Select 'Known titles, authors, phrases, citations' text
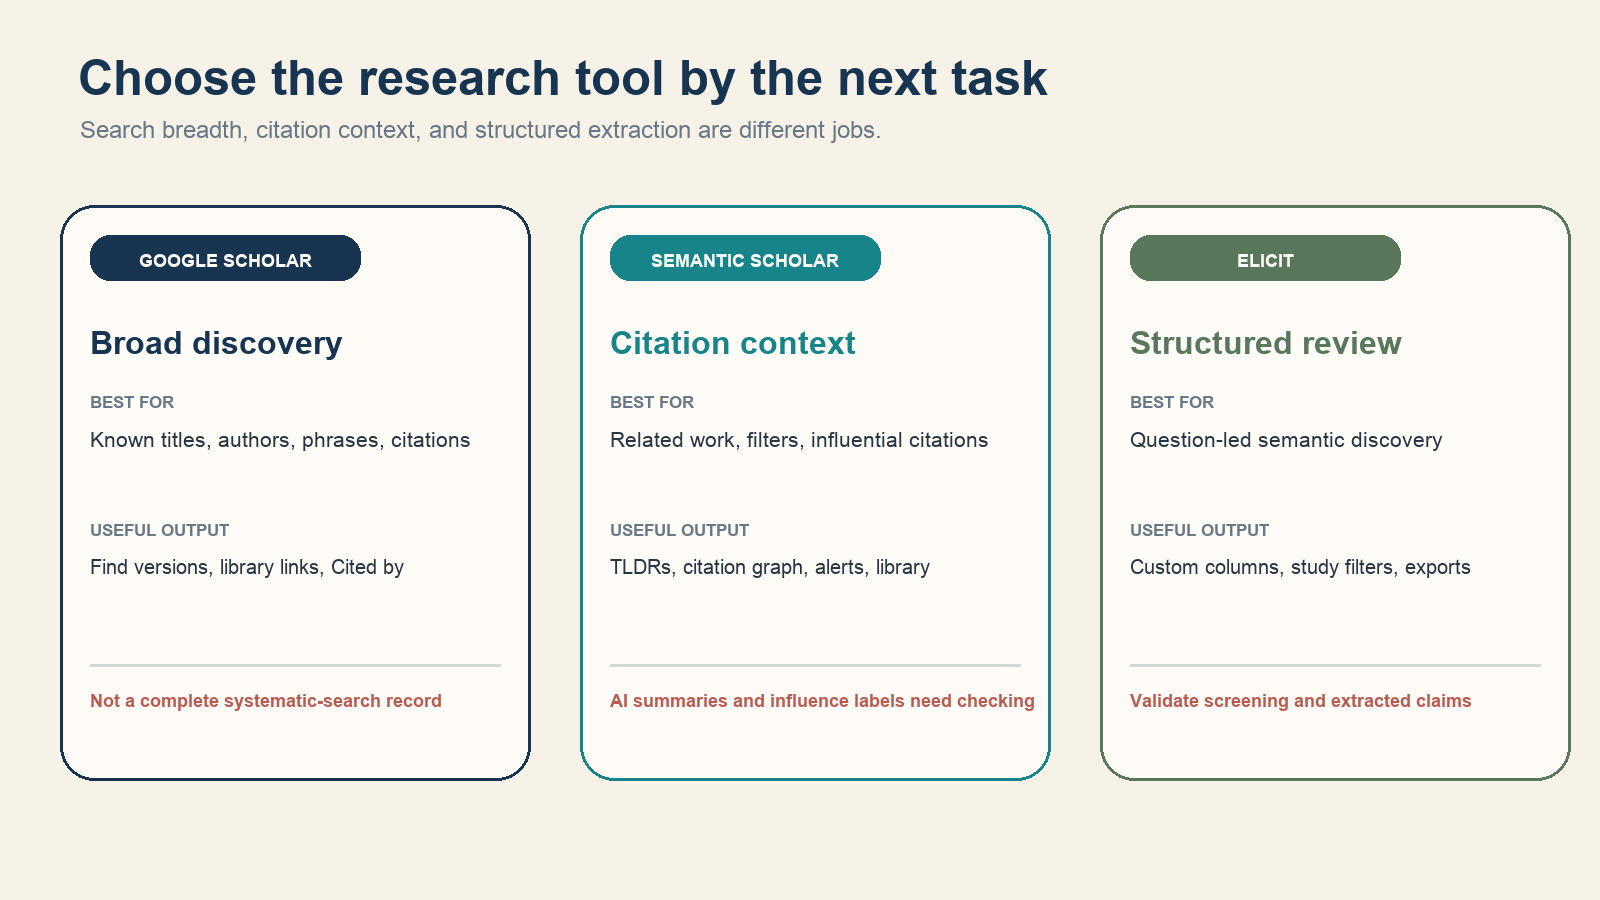 coord(280,440)
